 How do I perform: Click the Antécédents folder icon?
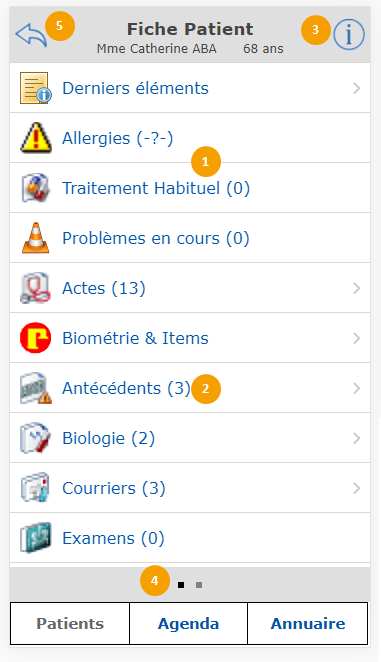(x=36, y=388)
